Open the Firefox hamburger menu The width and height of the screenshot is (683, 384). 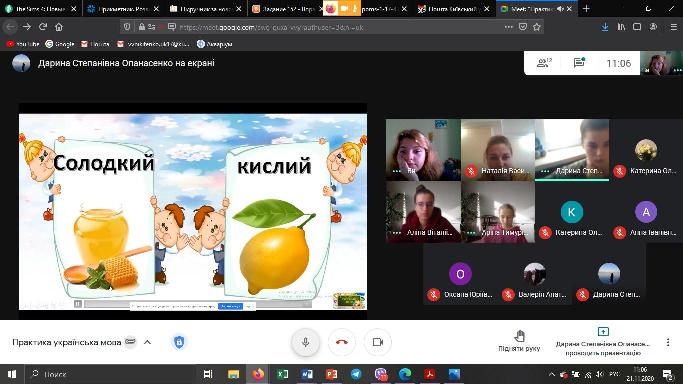(x=673, y=27)
